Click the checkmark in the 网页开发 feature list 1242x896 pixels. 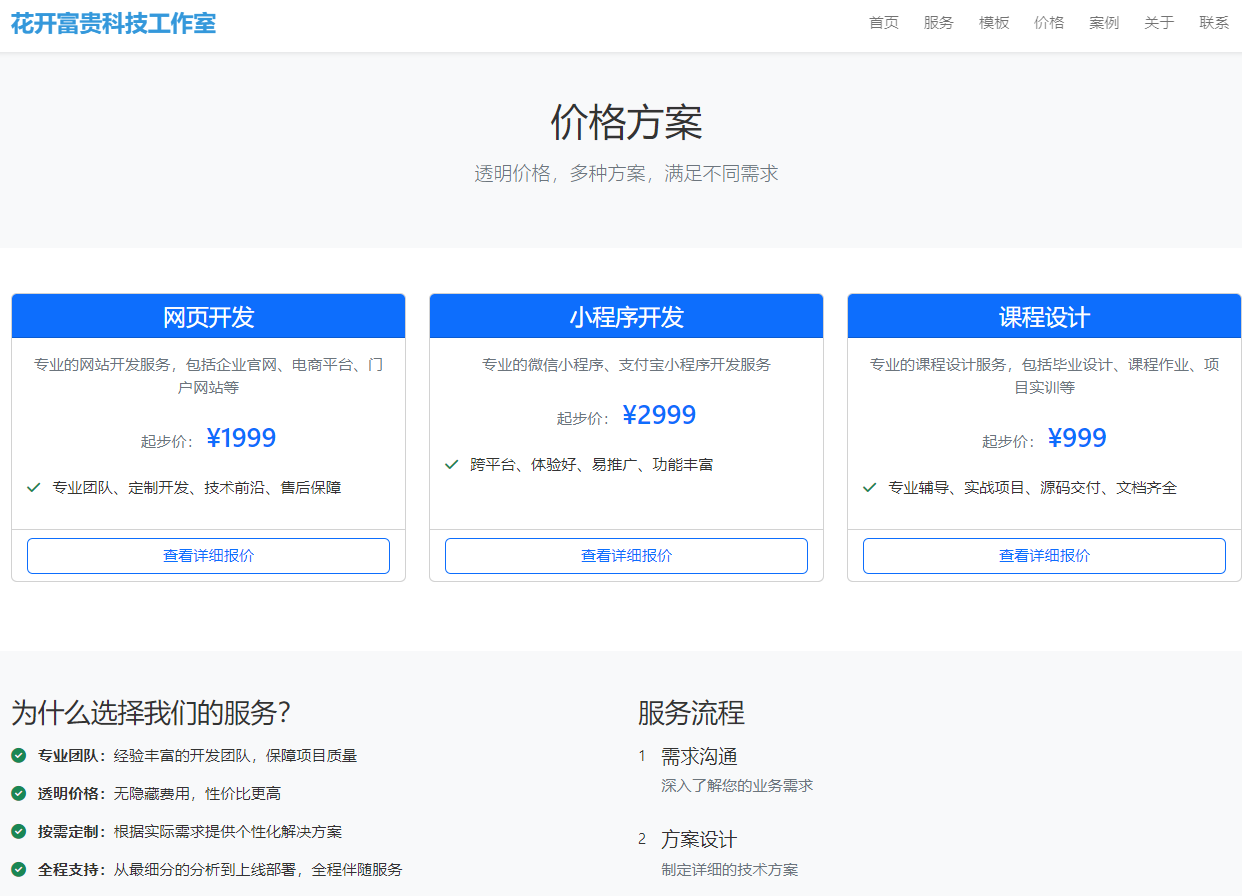pos(31,487)
